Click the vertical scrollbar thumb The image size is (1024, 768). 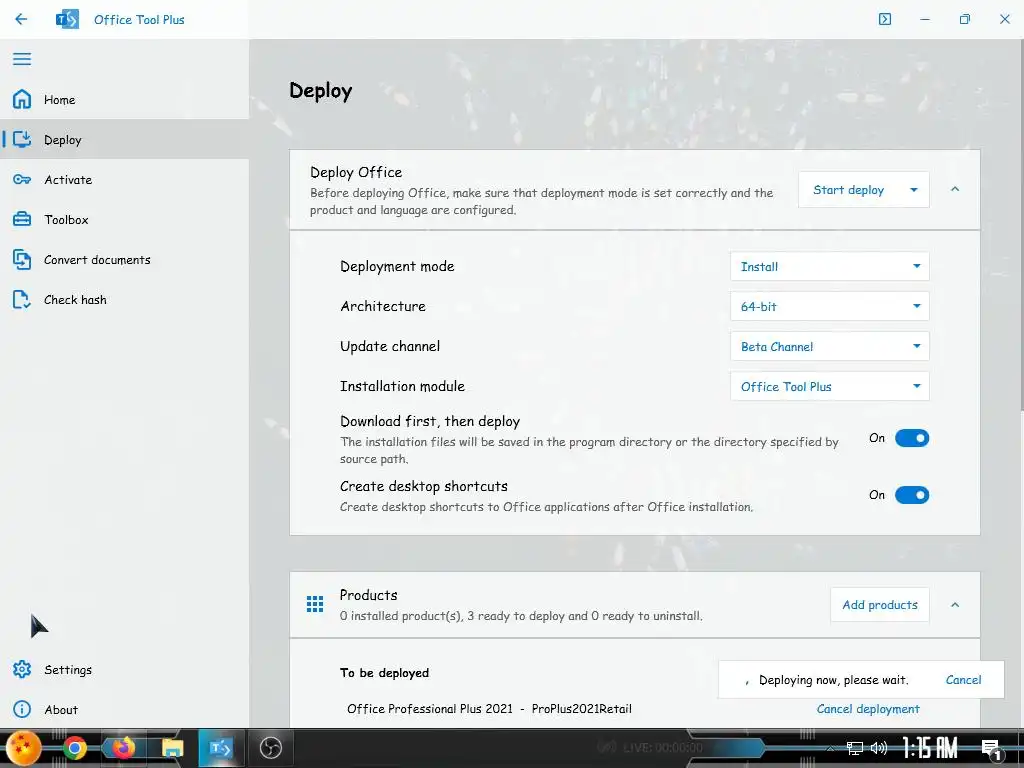point(1021,225)
